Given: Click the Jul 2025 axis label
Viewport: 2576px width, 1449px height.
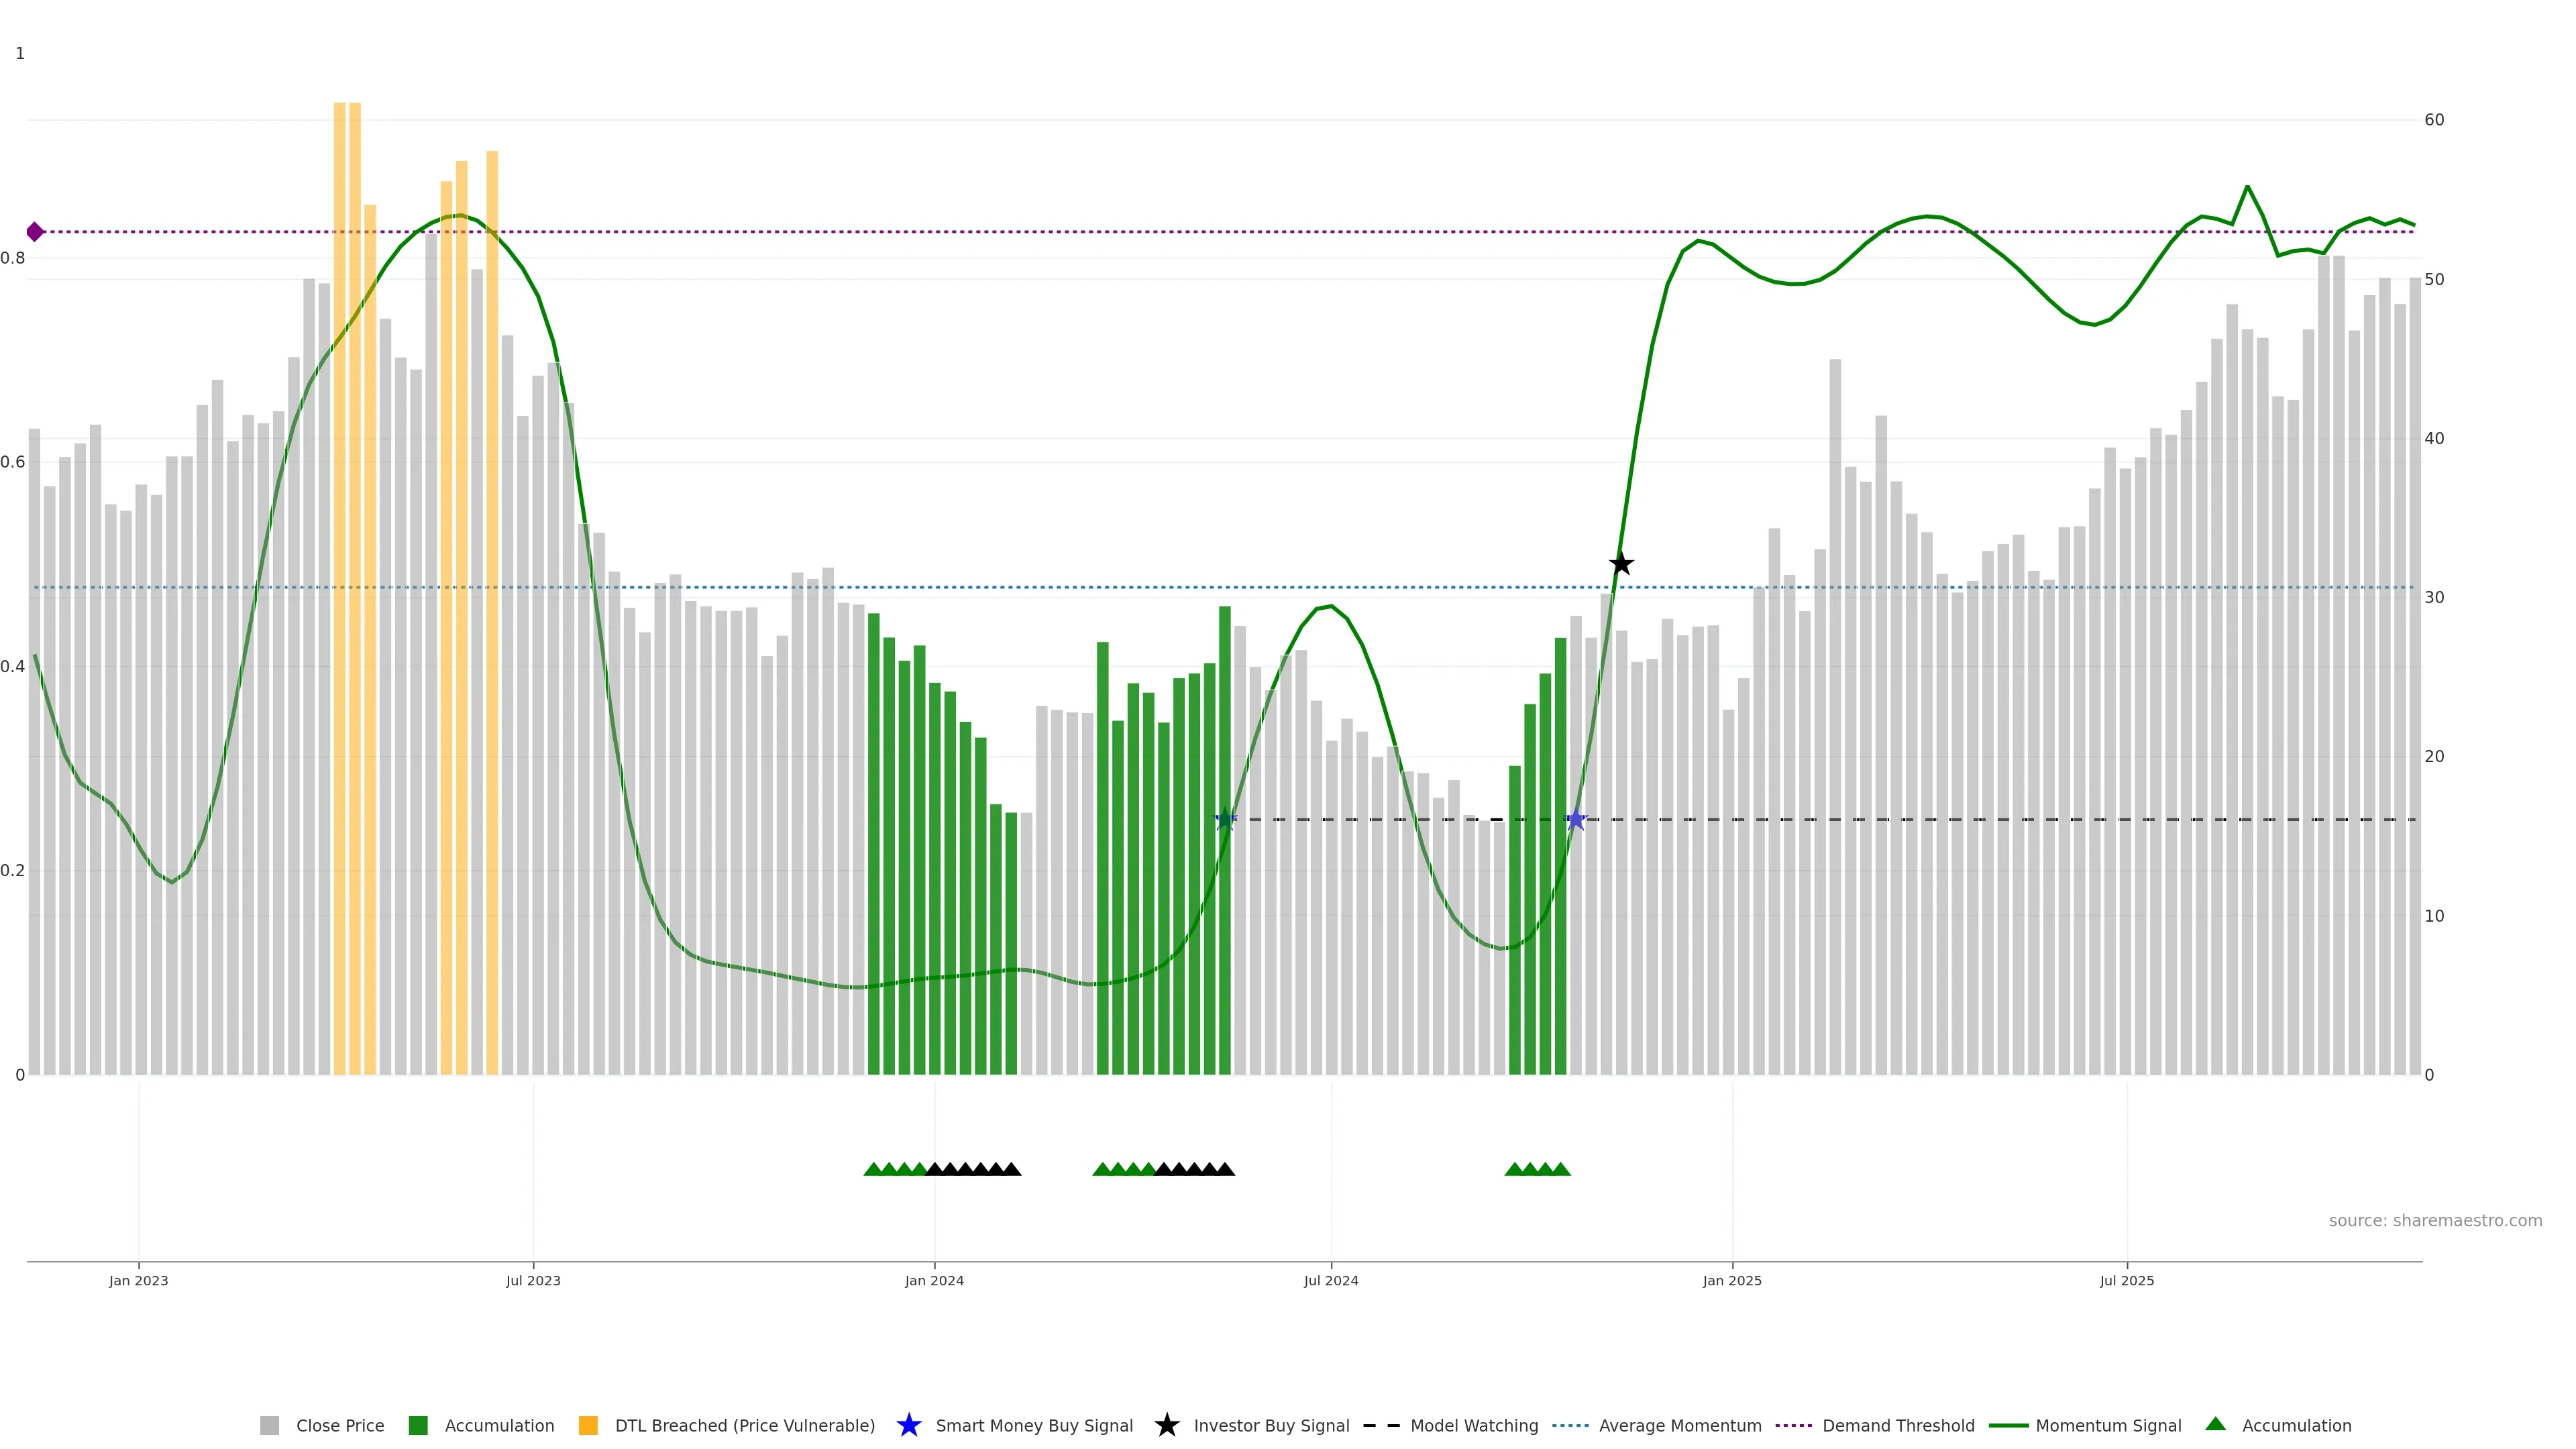Looking at the screenshot, I should [x=2126, y=1280].
